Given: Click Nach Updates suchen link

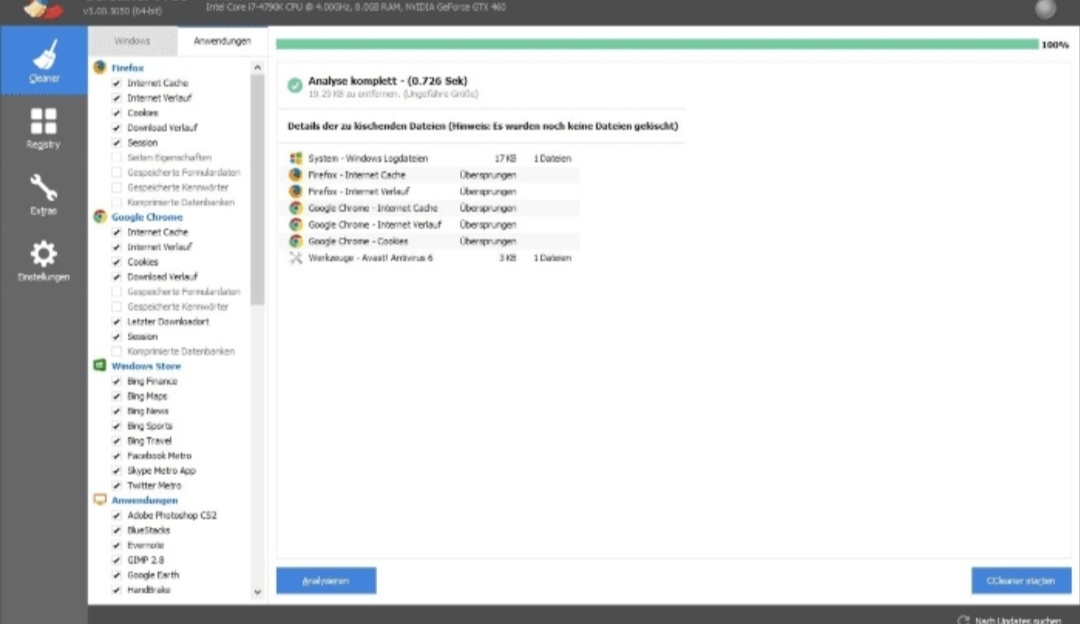Looking at the screenshot, I should click(1017, 621).
